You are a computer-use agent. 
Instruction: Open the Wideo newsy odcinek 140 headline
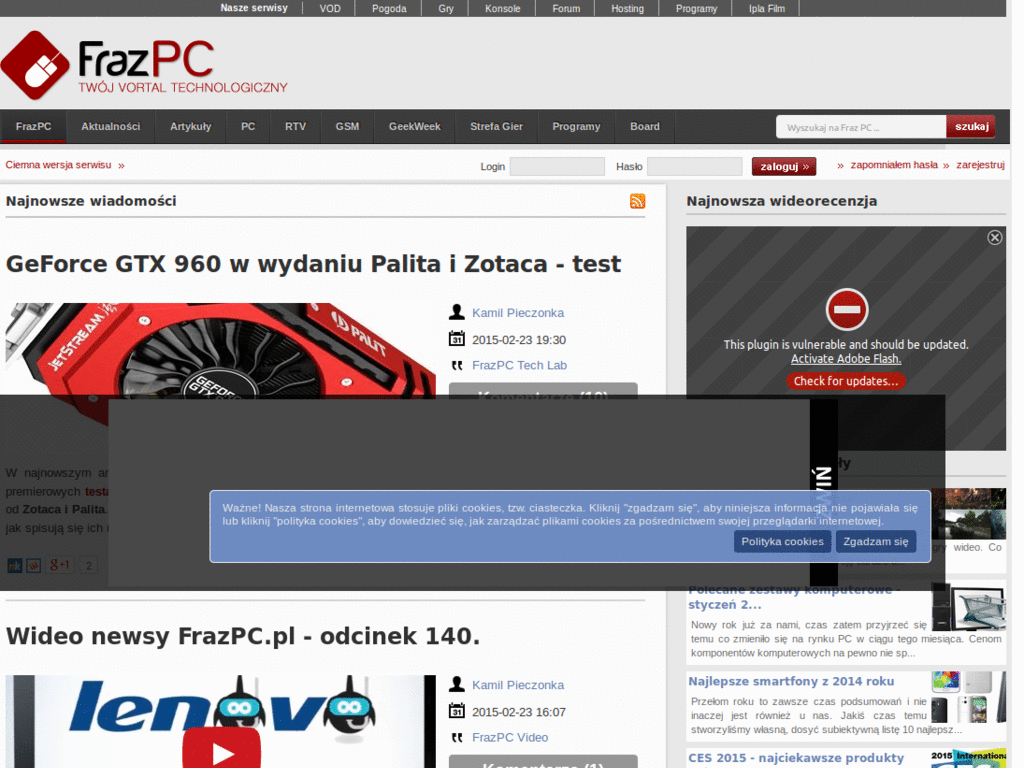[x=243, y=636]
